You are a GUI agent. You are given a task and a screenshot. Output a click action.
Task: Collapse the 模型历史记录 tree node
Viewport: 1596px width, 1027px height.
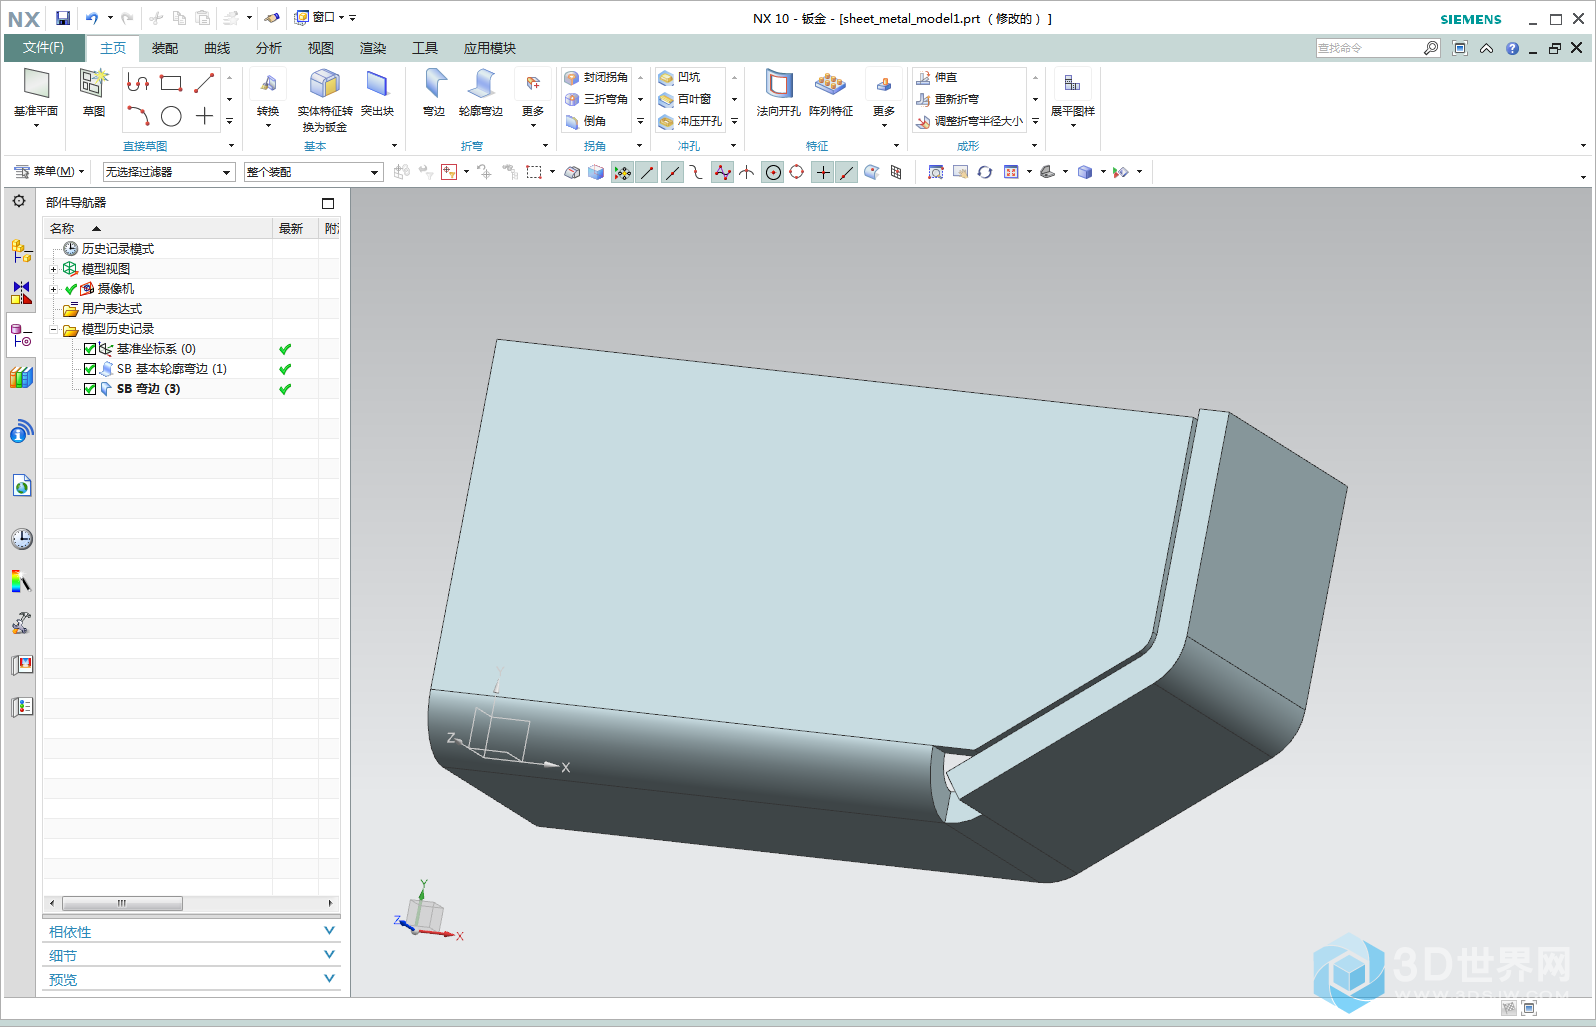pos(54,329)
